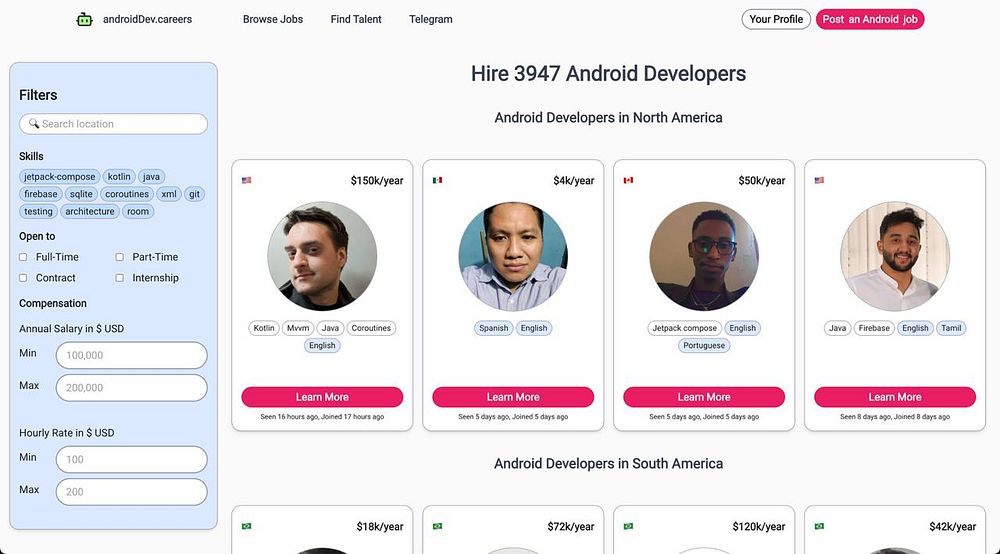Enable the Full-Time checkbox
This screenshot has height=554, width=1000.
point(23,257)
